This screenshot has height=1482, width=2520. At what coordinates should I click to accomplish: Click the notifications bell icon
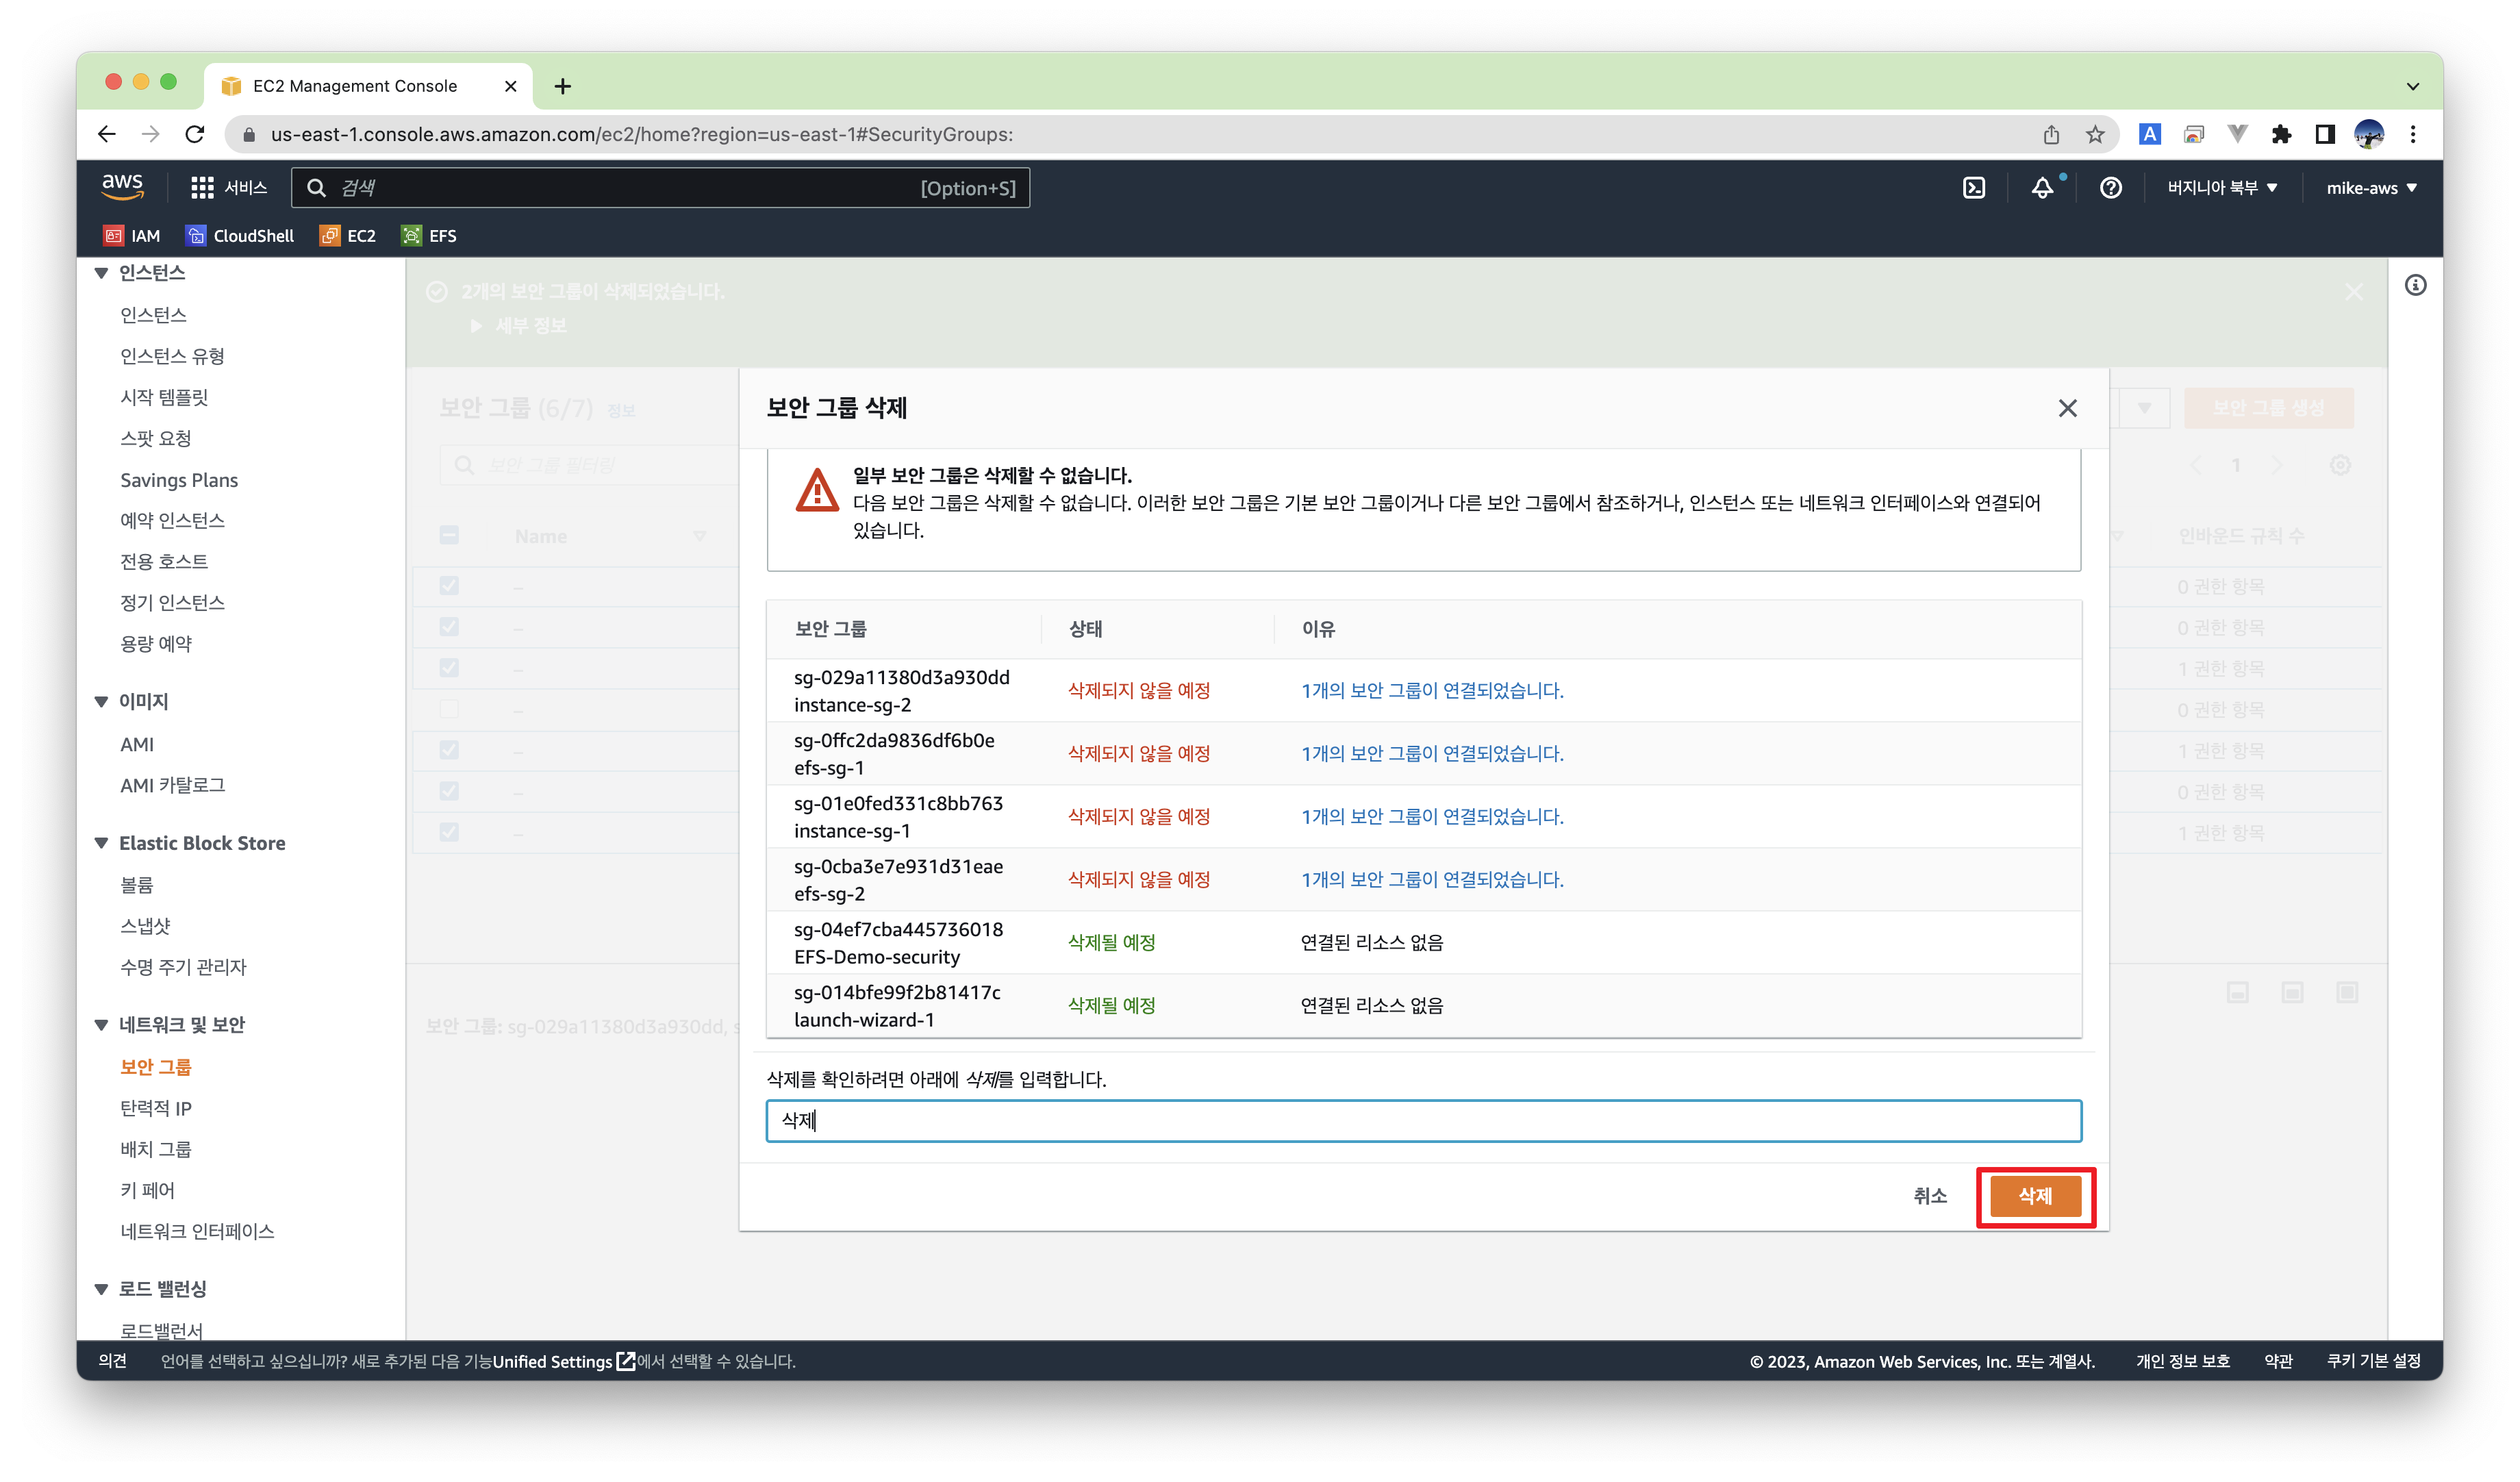[x=2042, y=188]
